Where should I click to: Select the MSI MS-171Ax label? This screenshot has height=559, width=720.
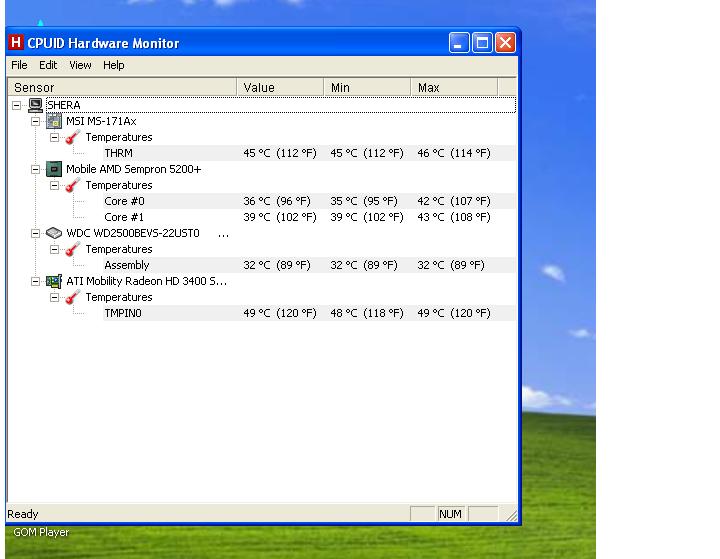coord(101,121)
